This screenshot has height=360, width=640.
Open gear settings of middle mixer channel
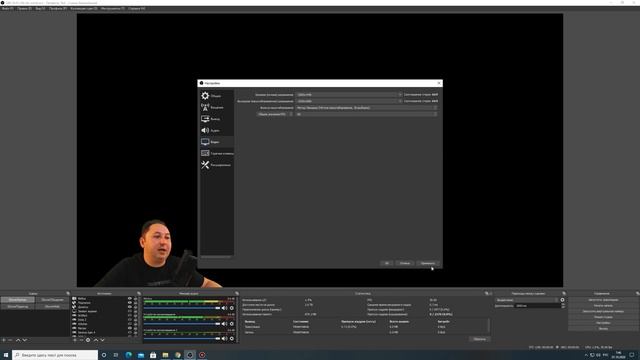231,323
